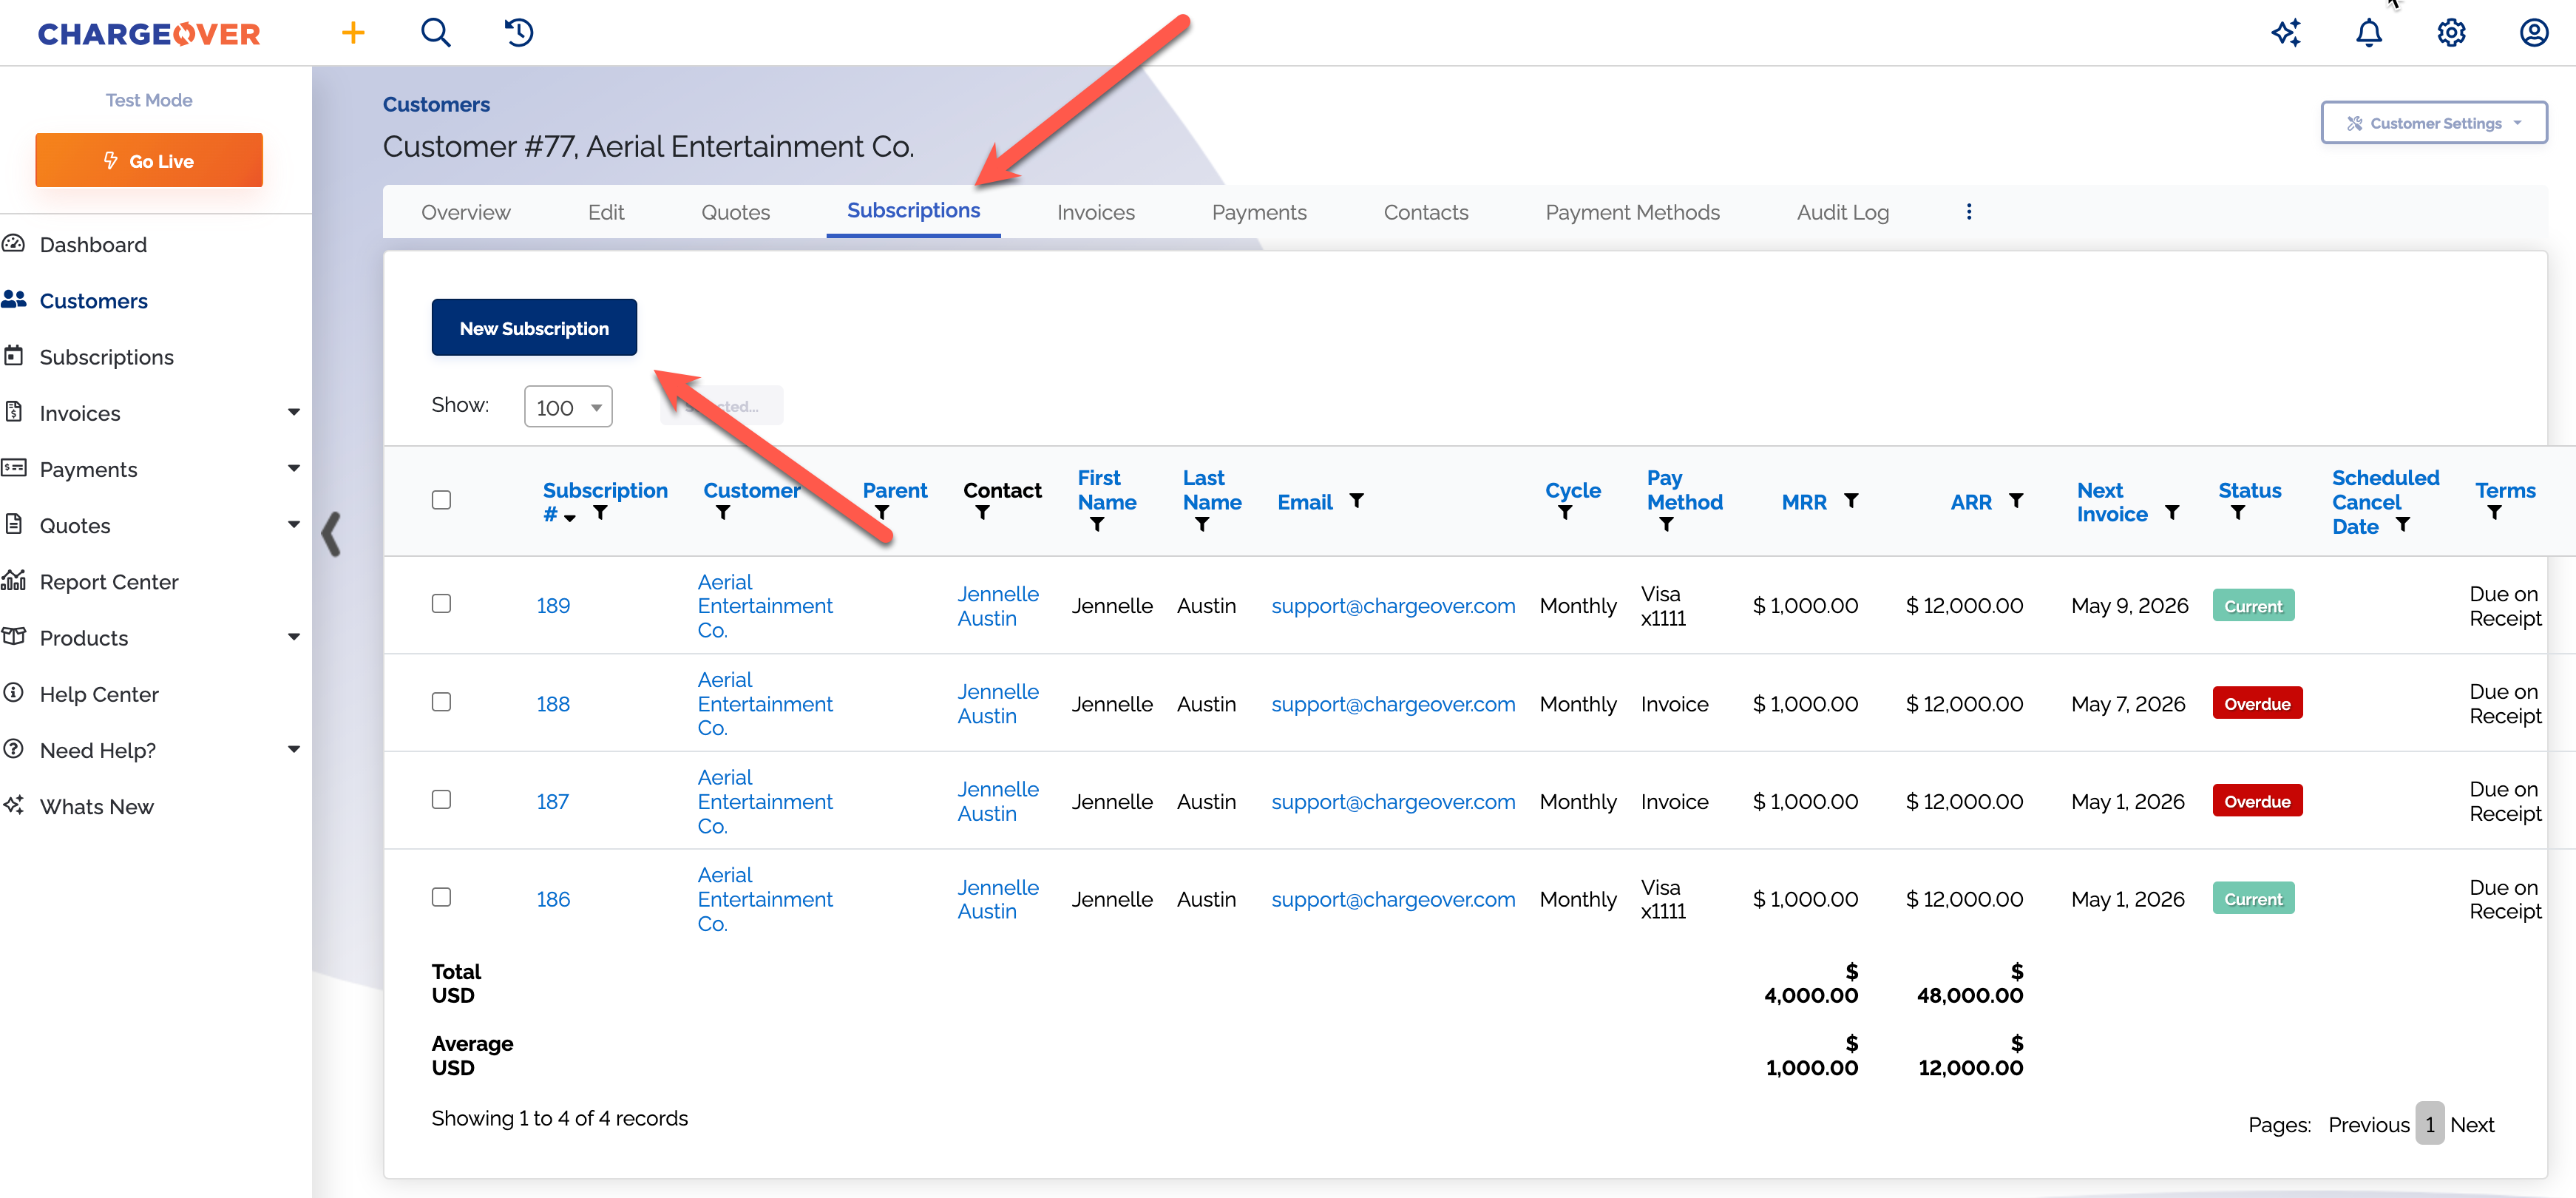Switch to the Payment Methods tab
The height and width of the screenshot is (1198, 2576).
(1632, 212)
